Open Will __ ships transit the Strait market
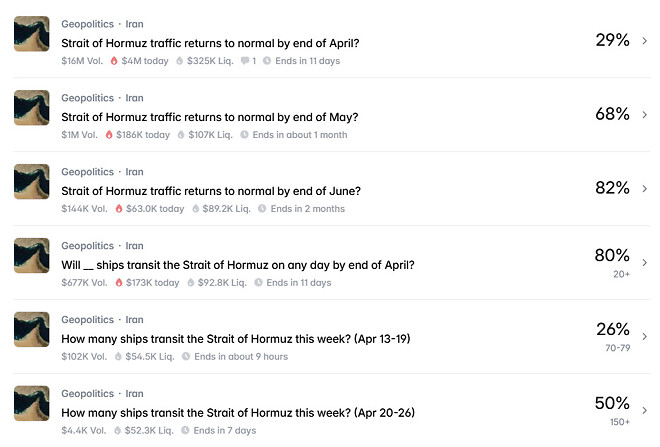The image size is (660, 447). click(238, 265)
